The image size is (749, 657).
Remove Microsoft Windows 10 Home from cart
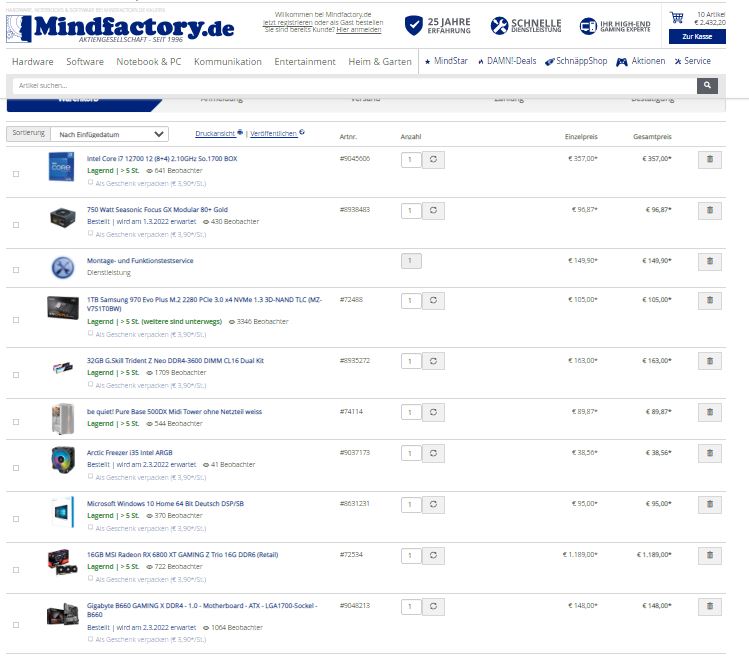(x=709, y=505)
